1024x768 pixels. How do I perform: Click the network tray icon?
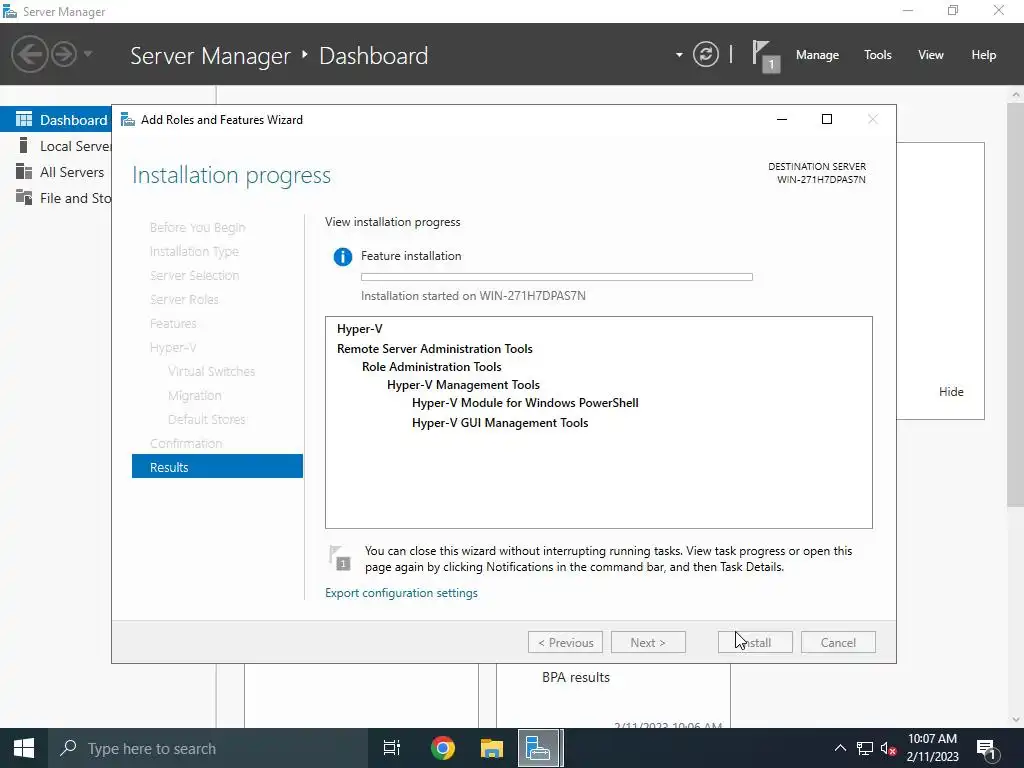pos(865,748)
